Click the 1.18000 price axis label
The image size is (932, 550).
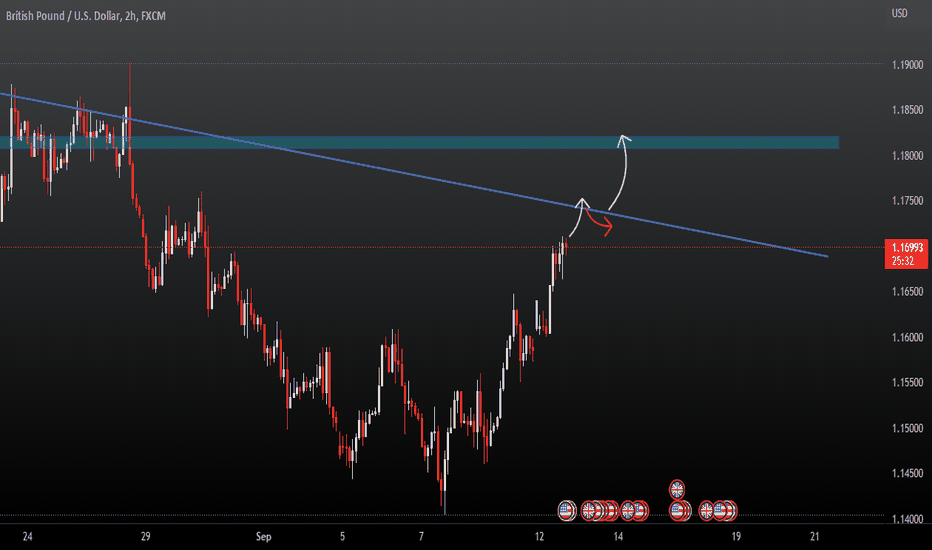(908, 156)
